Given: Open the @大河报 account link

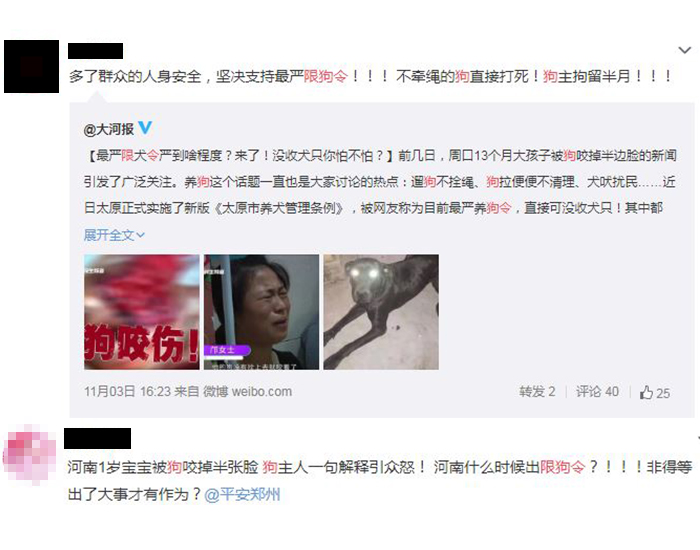Looking at the screenshot, I should [x=108, y=129].
